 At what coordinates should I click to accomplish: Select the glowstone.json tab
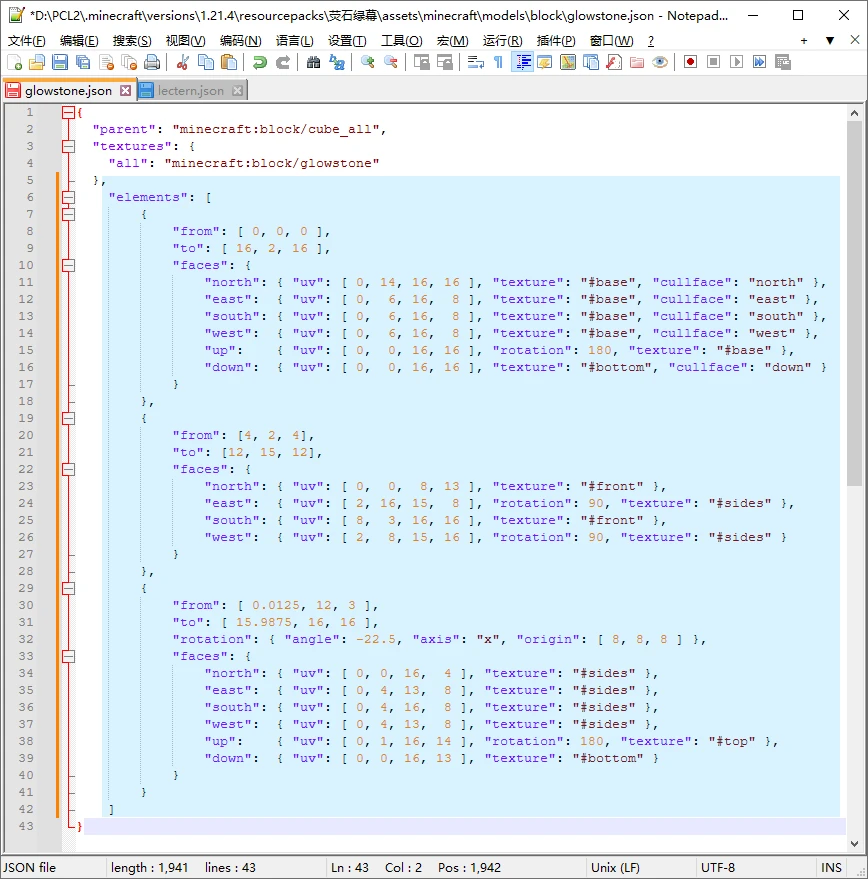tap(68, 91)
